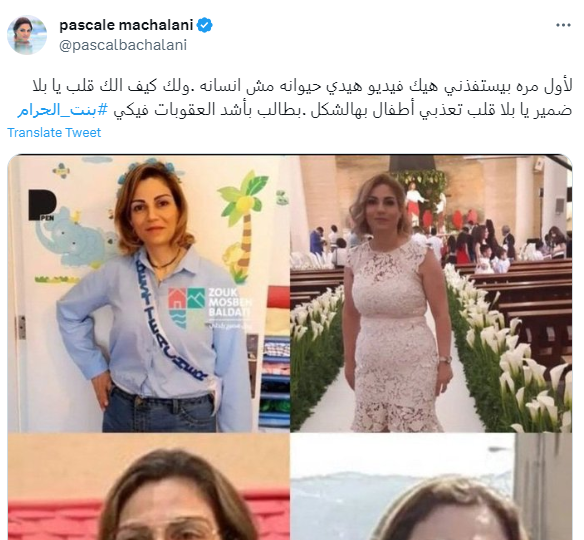This screenshot has width=584, height=540.
Task: Click the display name pascale machalani
Action: (126, 25)
